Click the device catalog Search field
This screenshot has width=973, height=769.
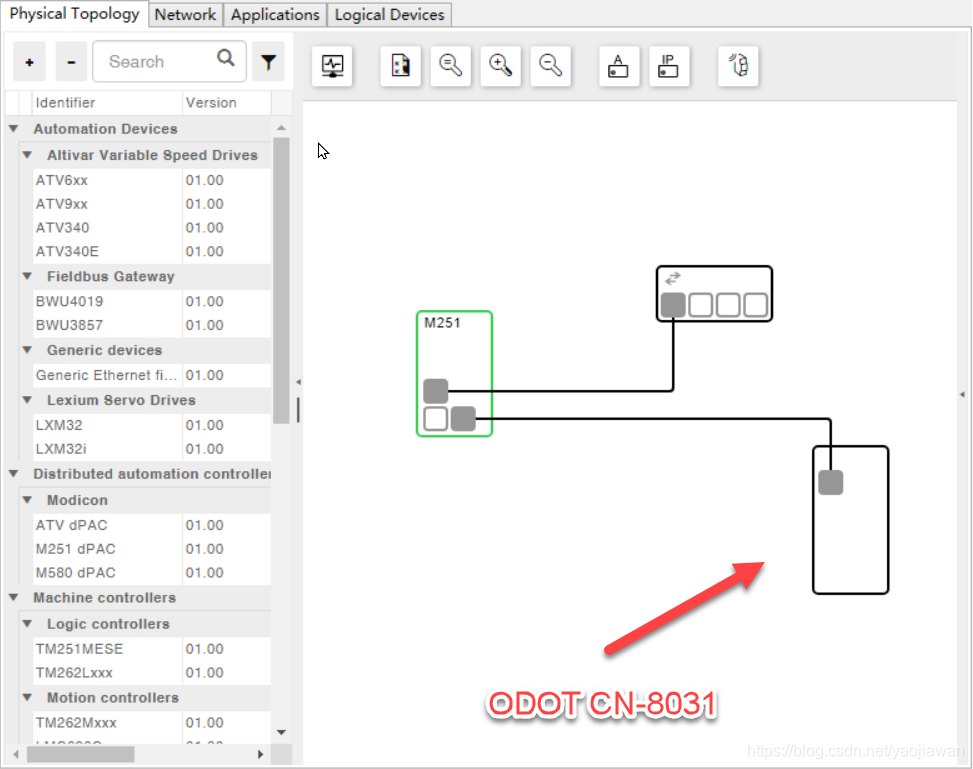point(169,61)
